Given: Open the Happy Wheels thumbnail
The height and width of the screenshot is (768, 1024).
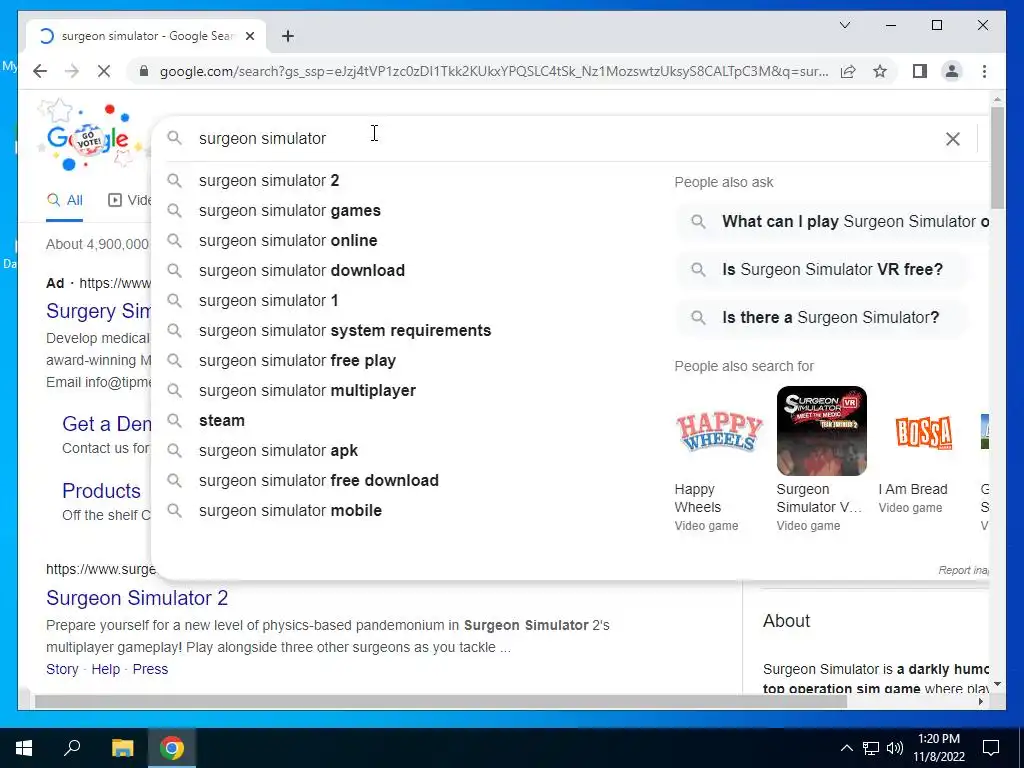Looking at the screenshot, I should (x=719, y=431).
